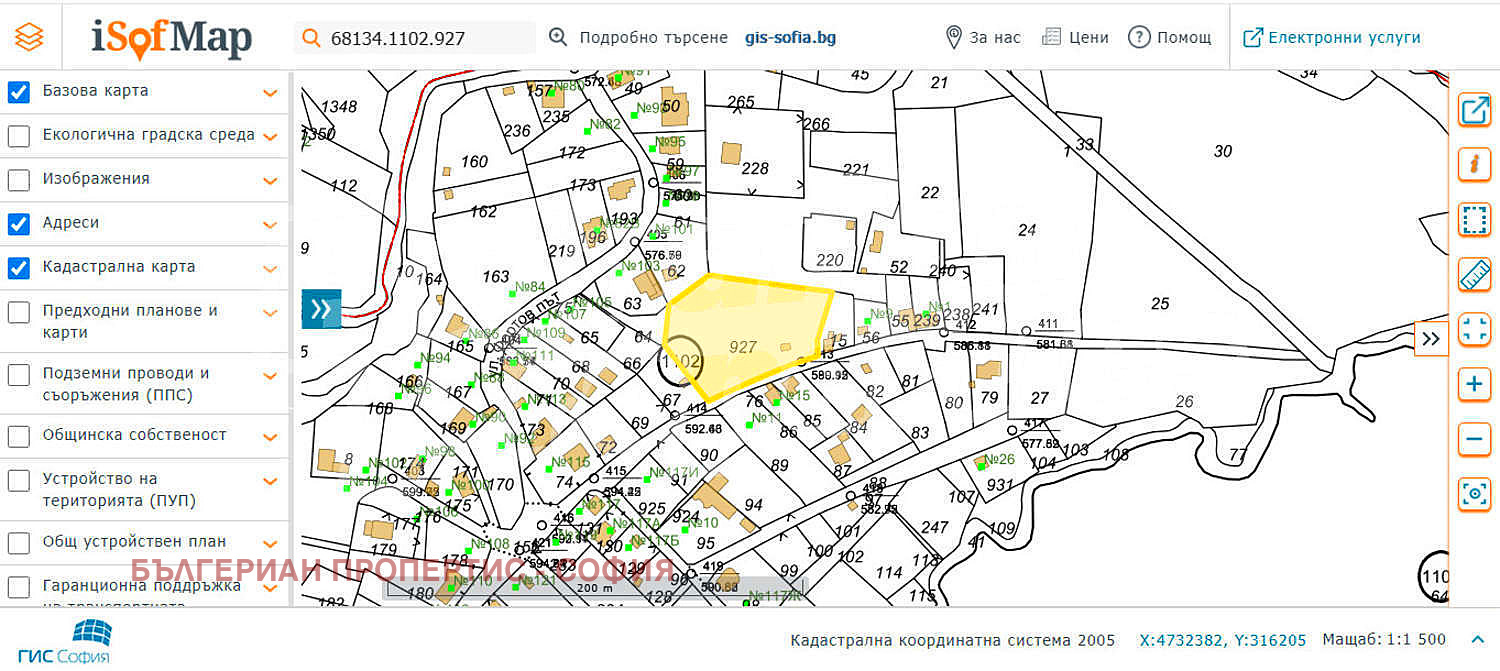Open the map info tool
Viewport: 1500px width, 671px height.
(x=1474, y=164)
